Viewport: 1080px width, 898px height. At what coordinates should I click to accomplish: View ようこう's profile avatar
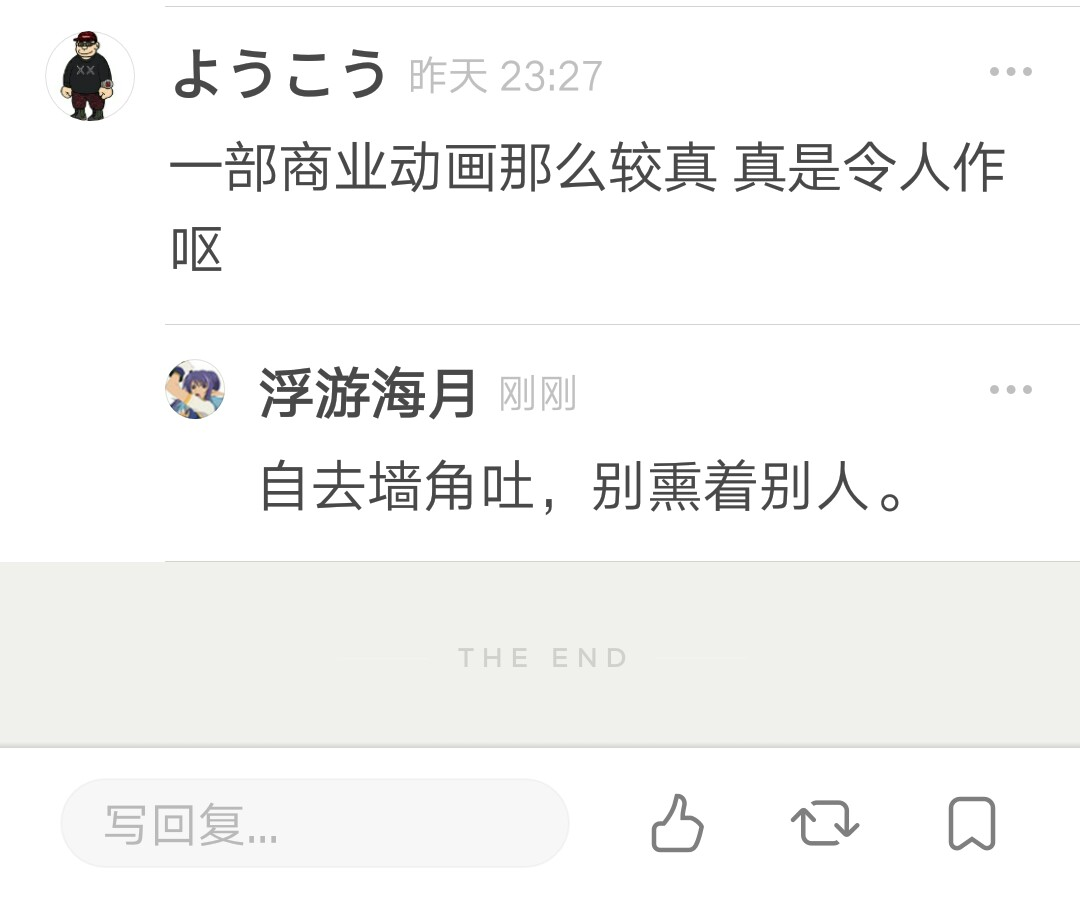tap(90, 76)
